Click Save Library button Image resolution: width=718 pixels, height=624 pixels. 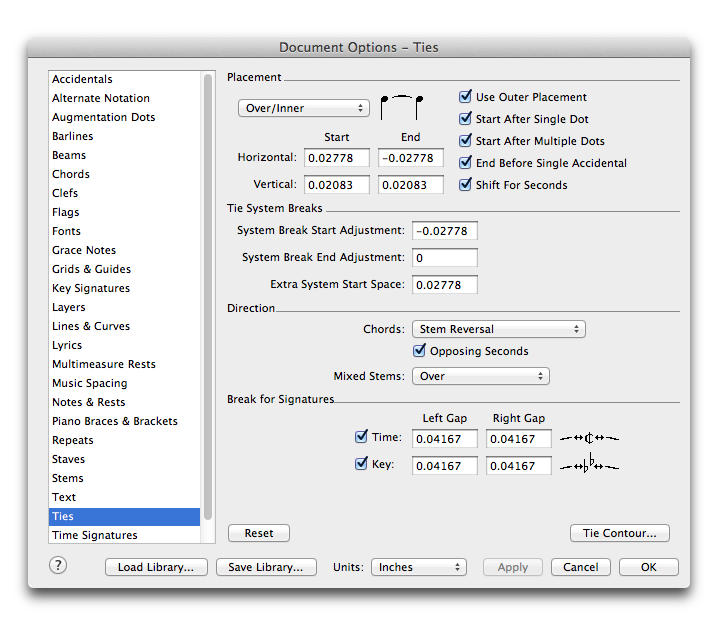266,567
